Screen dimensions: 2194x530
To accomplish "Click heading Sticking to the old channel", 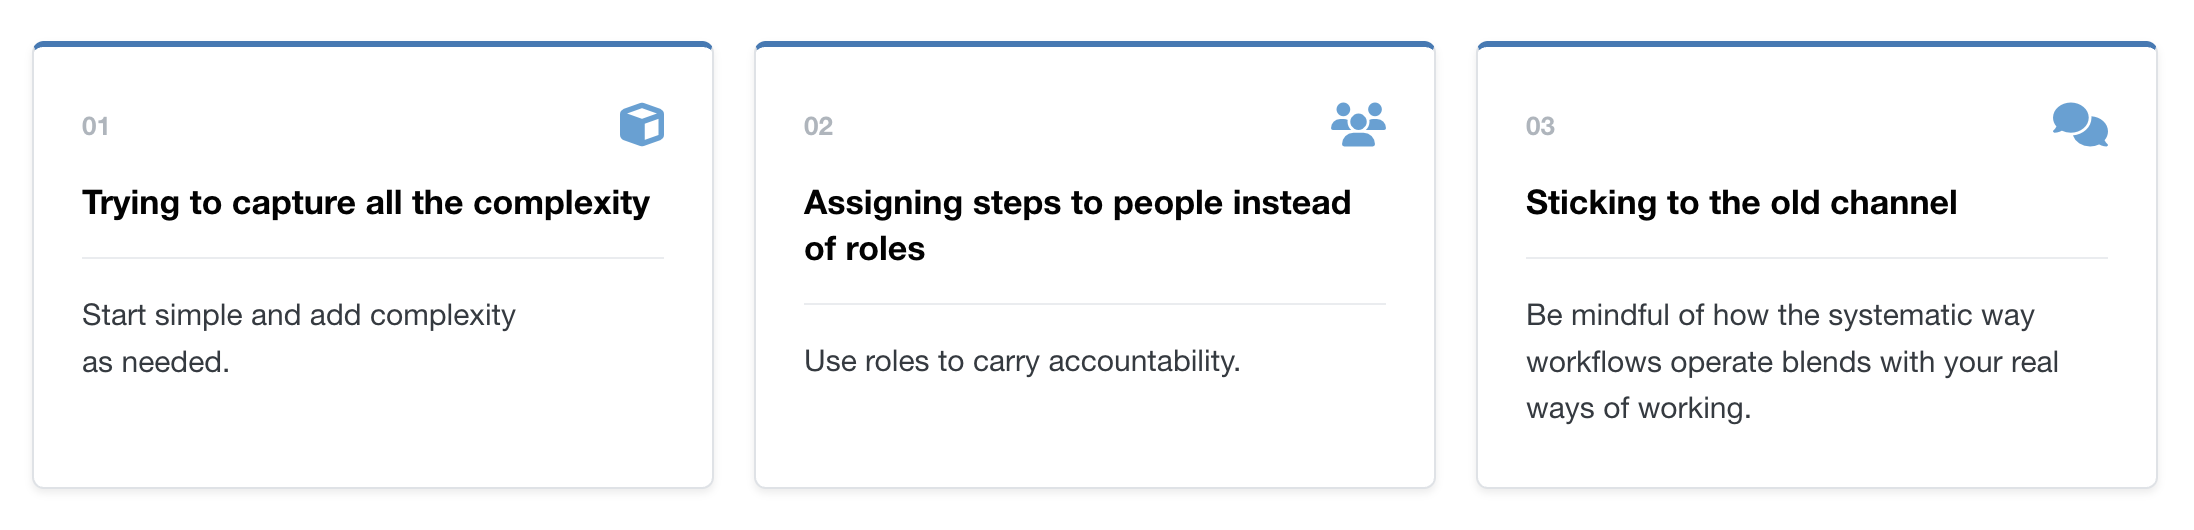I will 1741,203.
